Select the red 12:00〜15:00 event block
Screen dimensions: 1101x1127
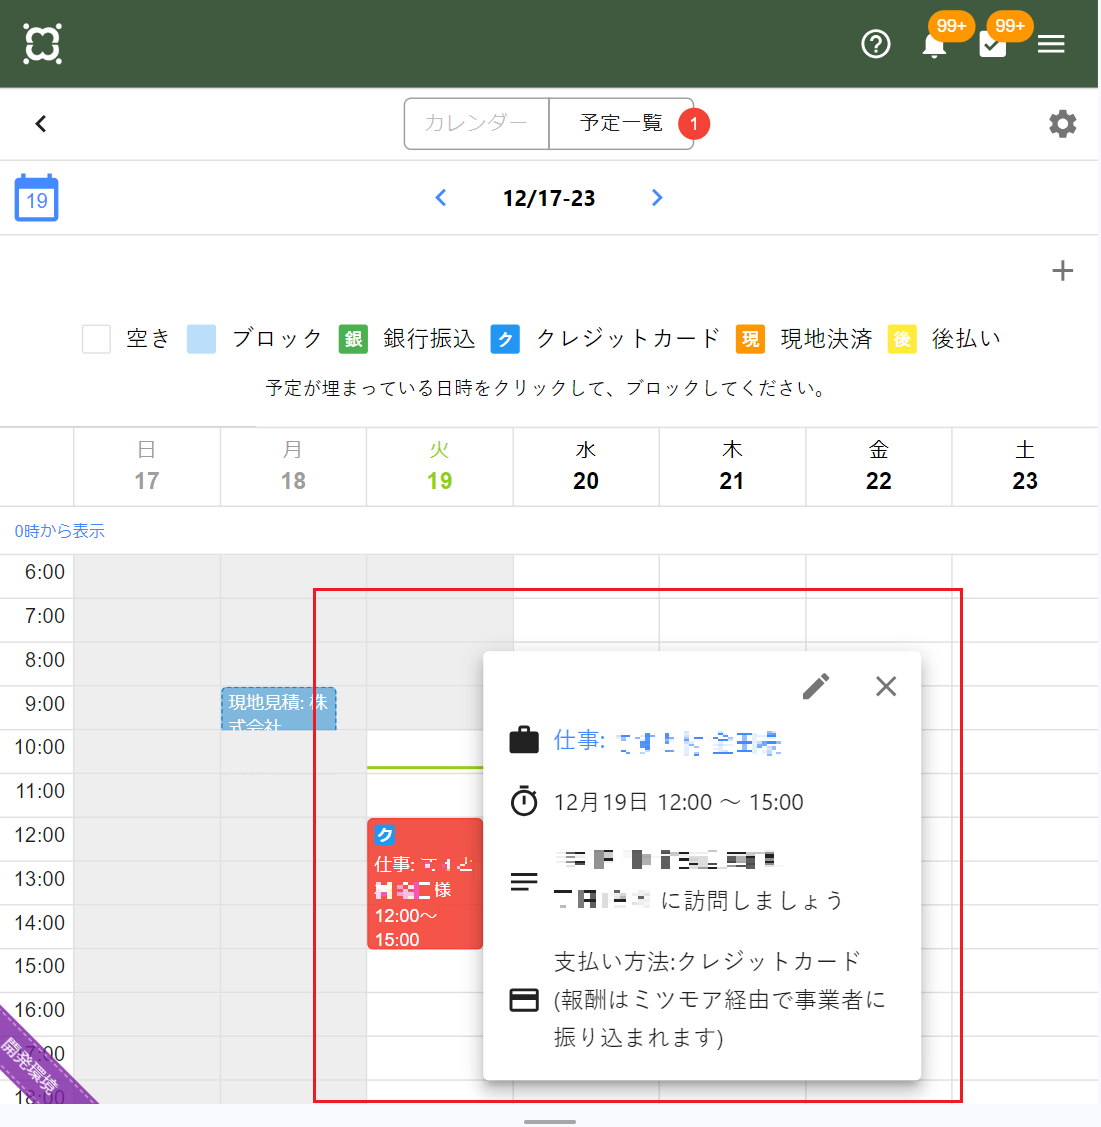(x=424, y=885)
